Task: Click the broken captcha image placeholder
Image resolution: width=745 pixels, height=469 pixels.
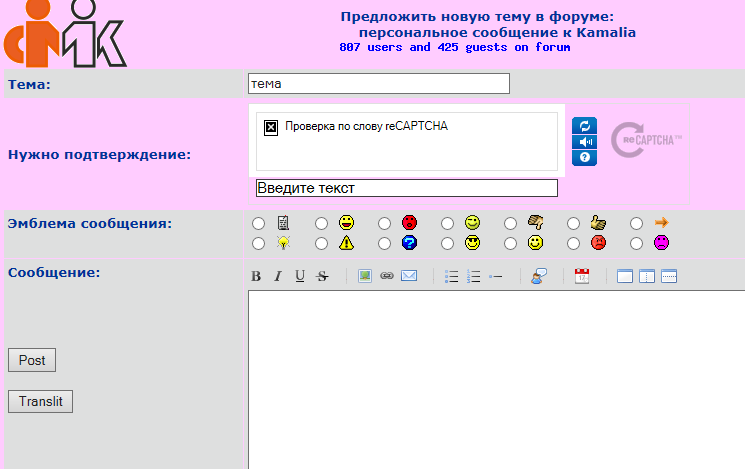Action: coord(271,127)
